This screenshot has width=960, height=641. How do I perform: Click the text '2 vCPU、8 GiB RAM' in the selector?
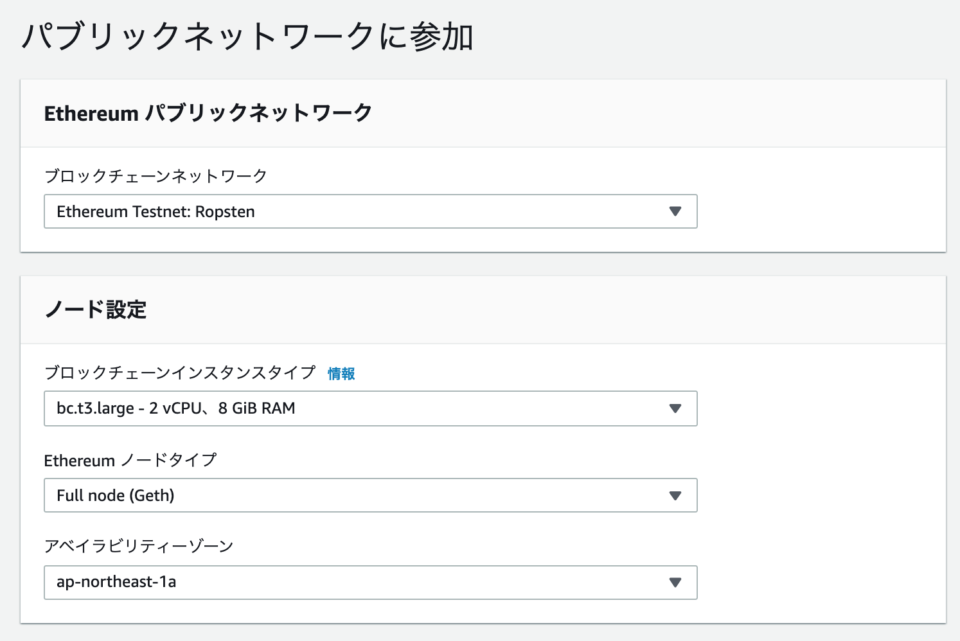coord(222,408)
